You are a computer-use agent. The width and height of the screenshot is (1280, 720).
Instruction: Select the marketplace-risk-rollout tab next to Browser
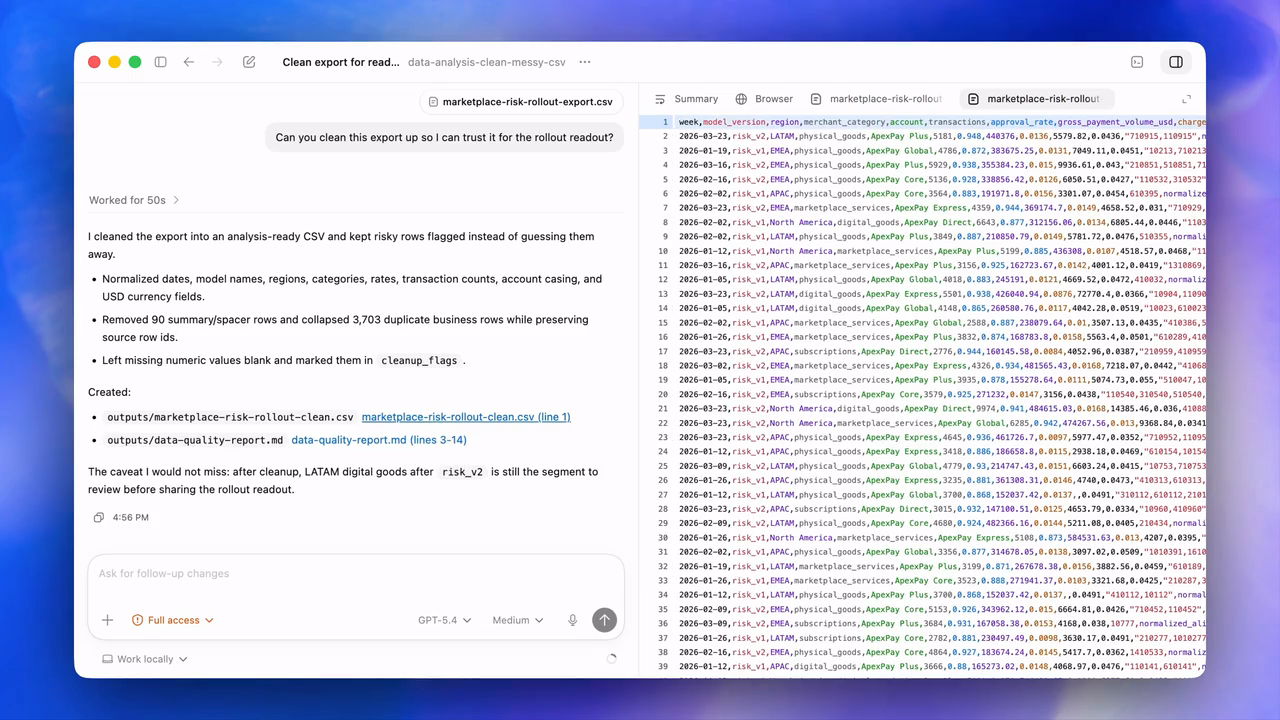click(x=877, y=99)
